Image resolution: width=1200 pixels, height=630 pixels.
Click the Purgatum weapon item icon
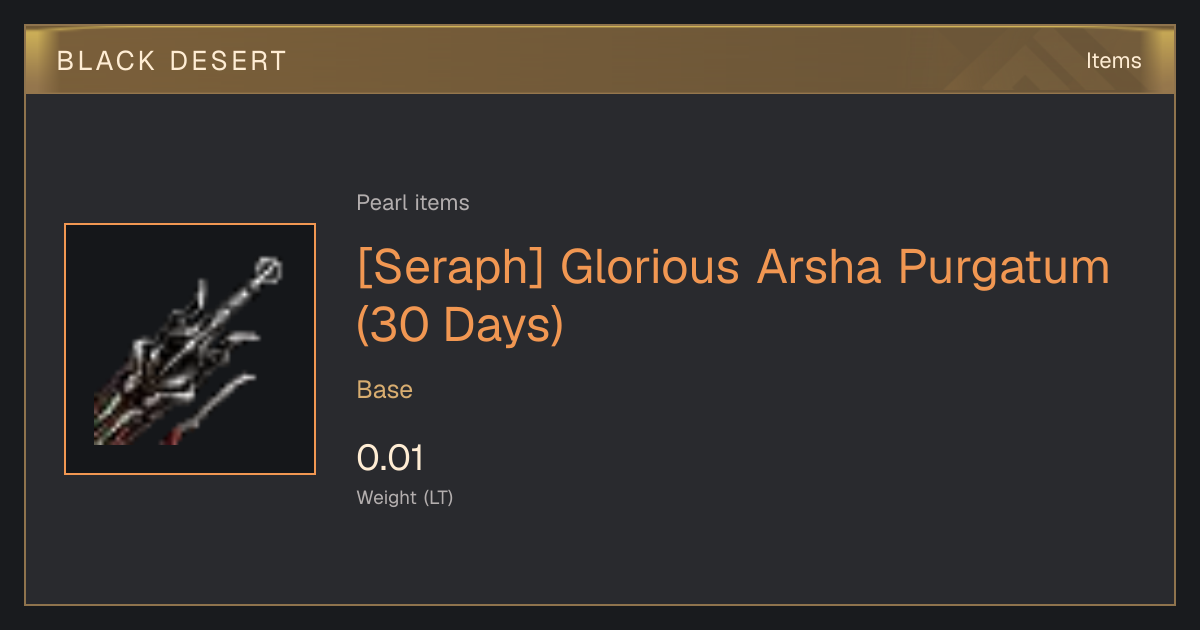[x=190, y=349]
